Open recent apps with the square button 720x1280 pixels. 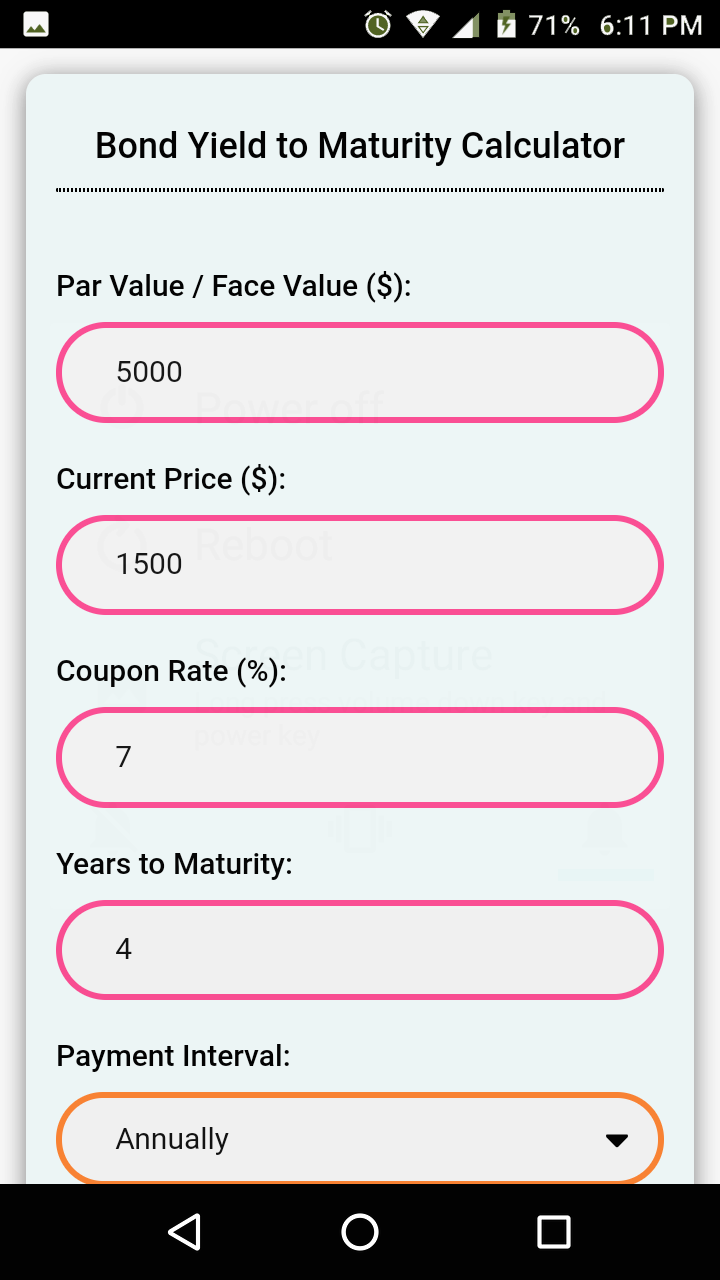553,1232
